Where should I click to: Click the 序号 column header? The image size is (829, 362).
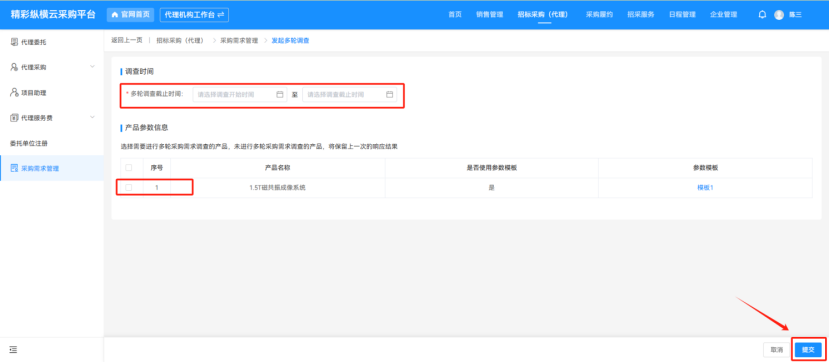pos(156,168)
